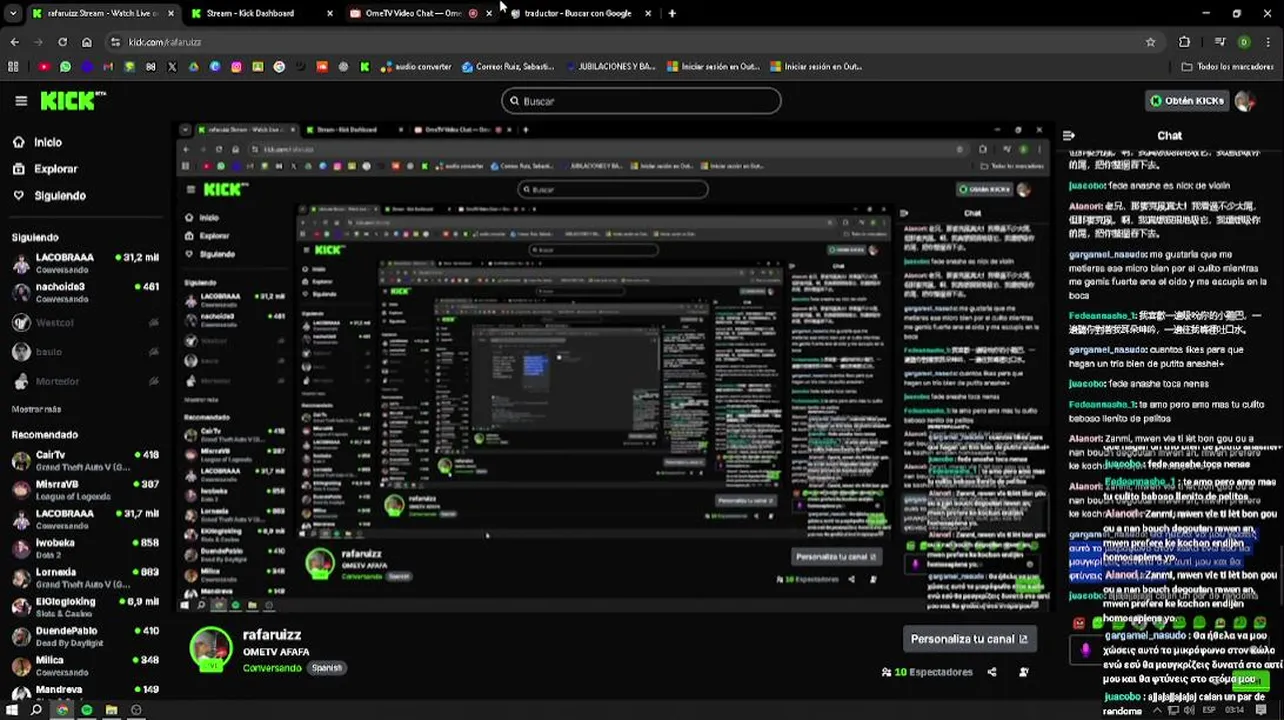Open the Lornaxia recommended channel
The image size is (1284, 720).
tap(85, 577)
